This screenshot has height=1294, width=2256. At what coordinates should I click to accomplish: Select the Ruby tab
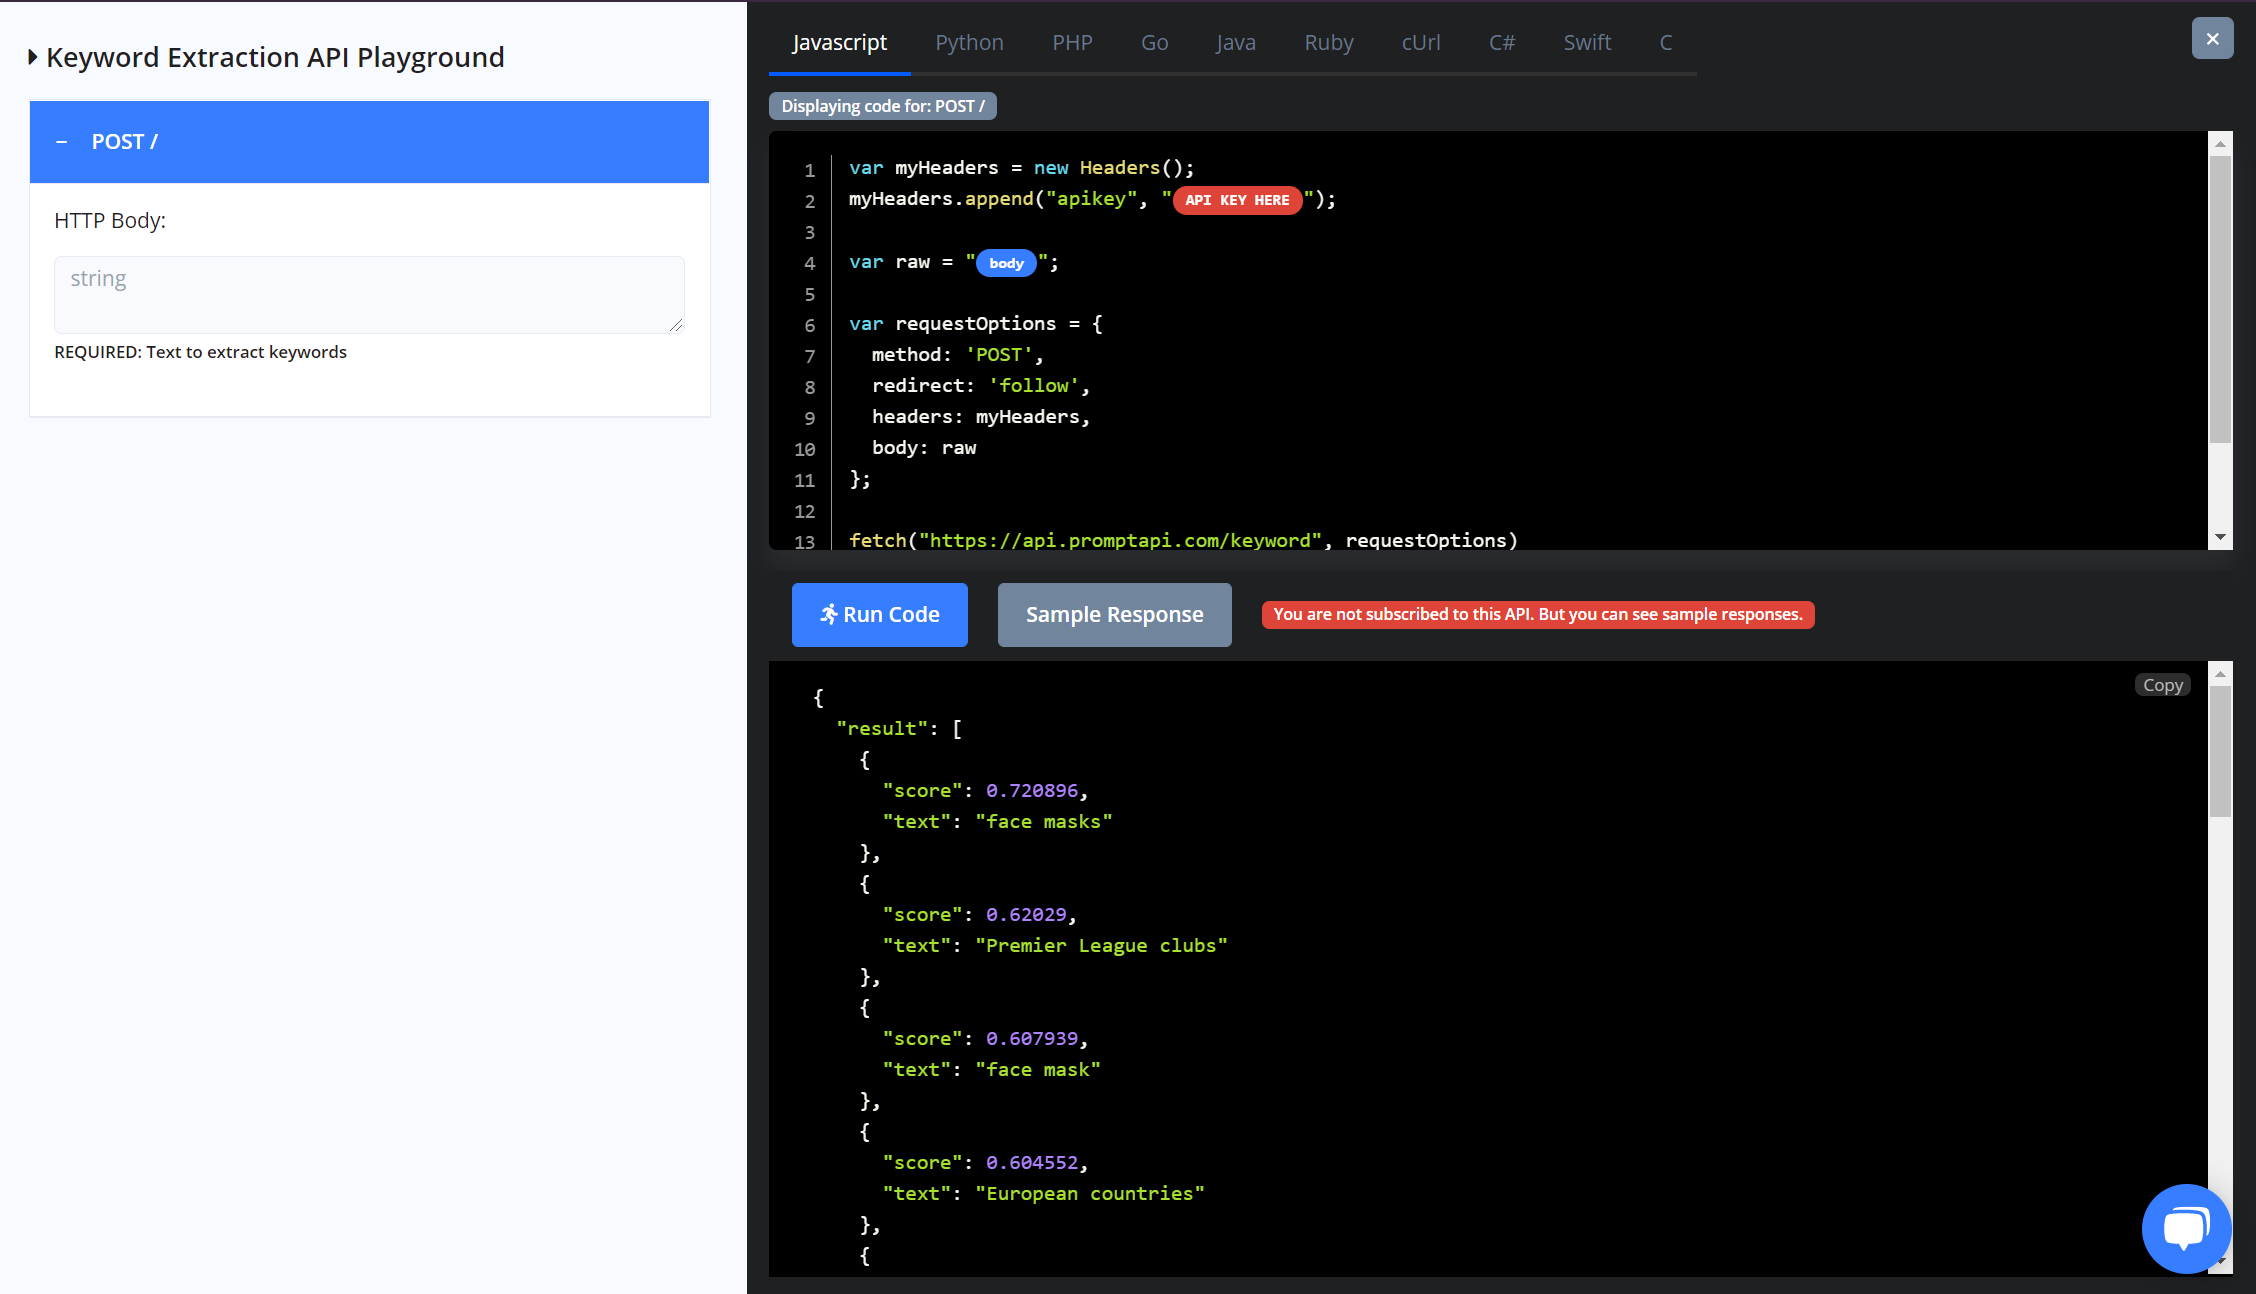tap(1328, 42)
